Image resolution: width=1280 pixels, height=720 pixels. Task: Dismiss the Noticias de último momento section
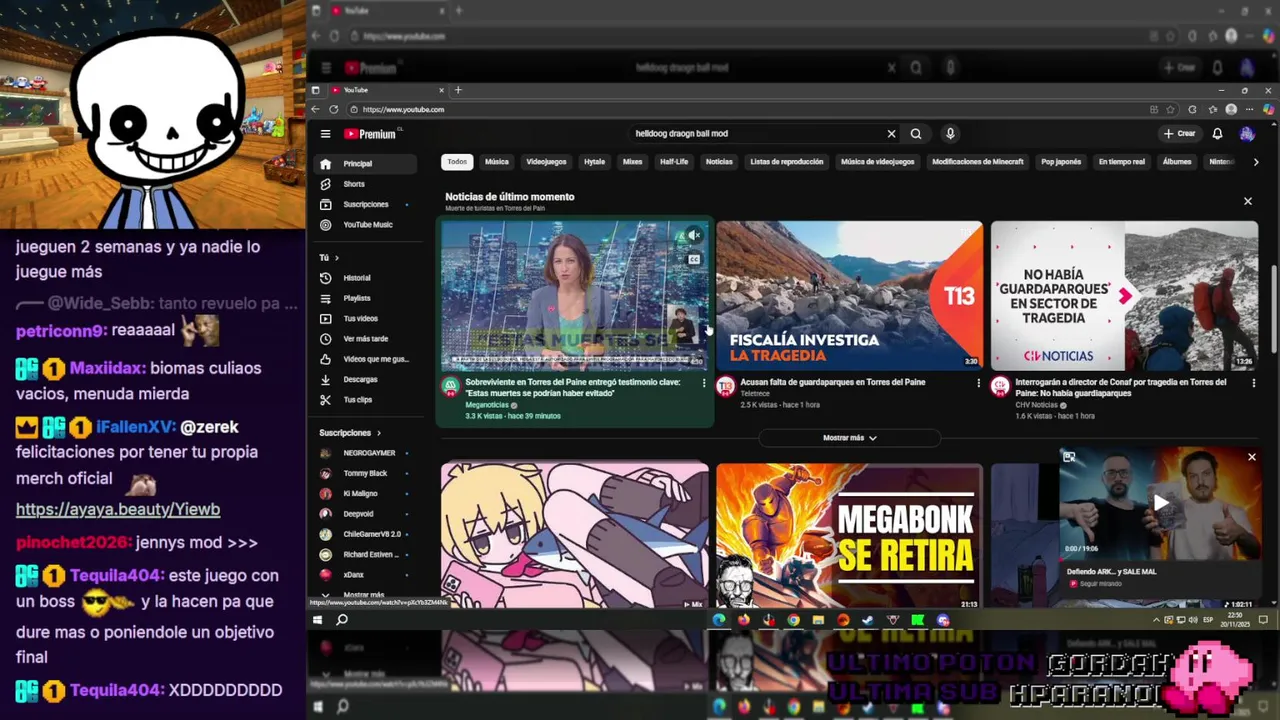1247,201
